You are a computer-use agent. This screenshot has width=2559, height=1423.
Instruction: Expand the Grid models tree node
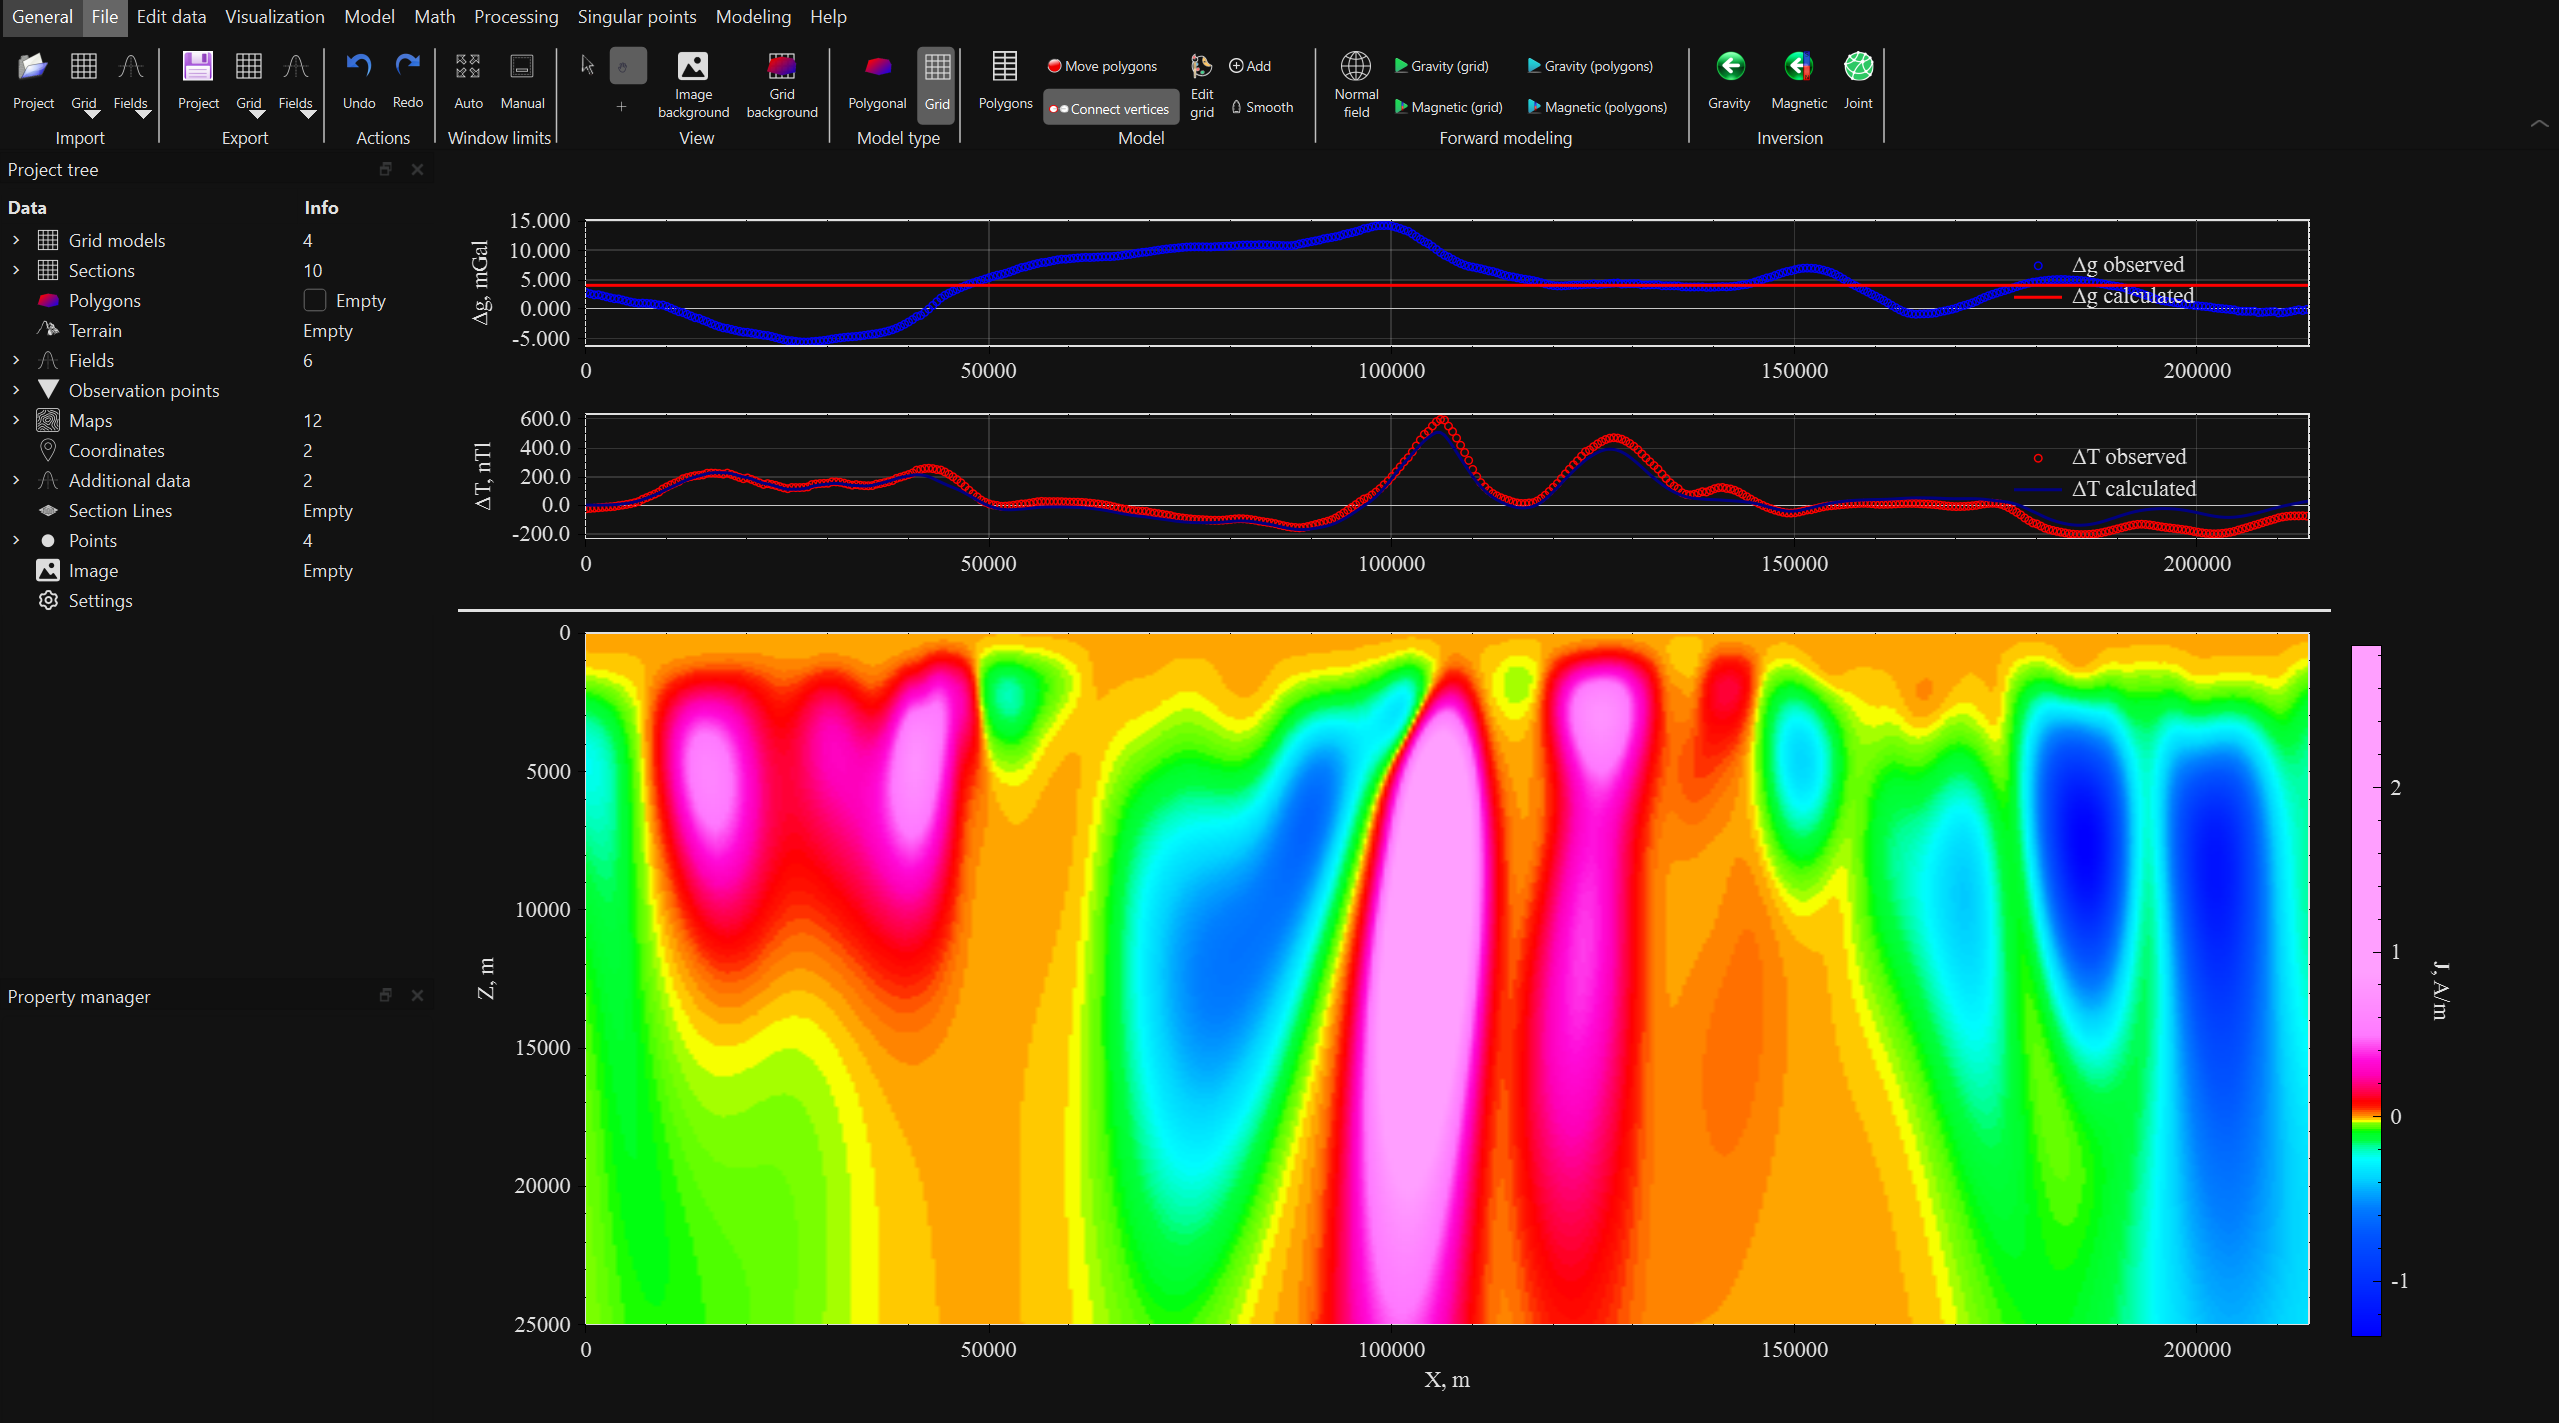[15, 240]
